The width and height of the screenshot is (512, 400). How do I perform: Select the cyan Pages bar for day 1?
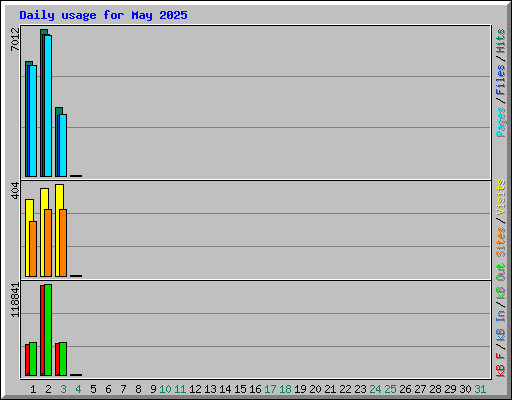[x=33, y=121]
